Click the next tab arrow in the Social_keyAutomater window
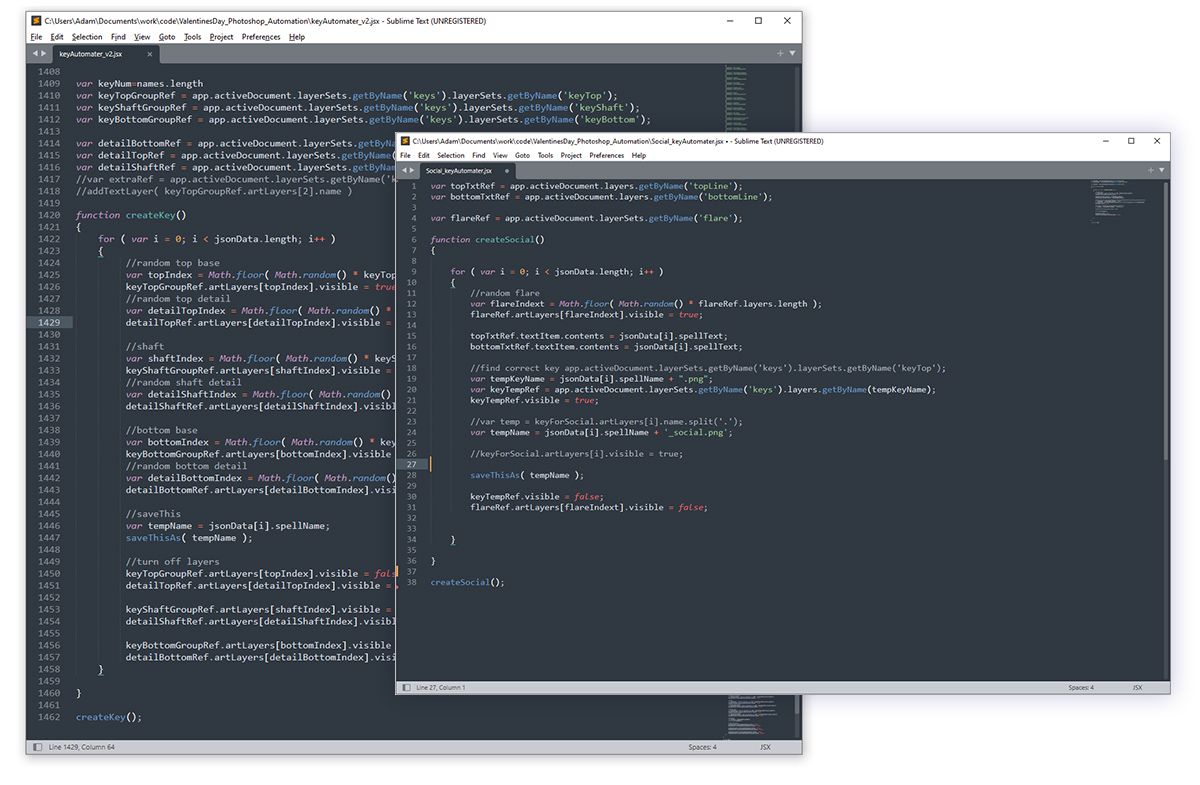The height and width of the screenshot is (785, 1200). coord(412,171)
